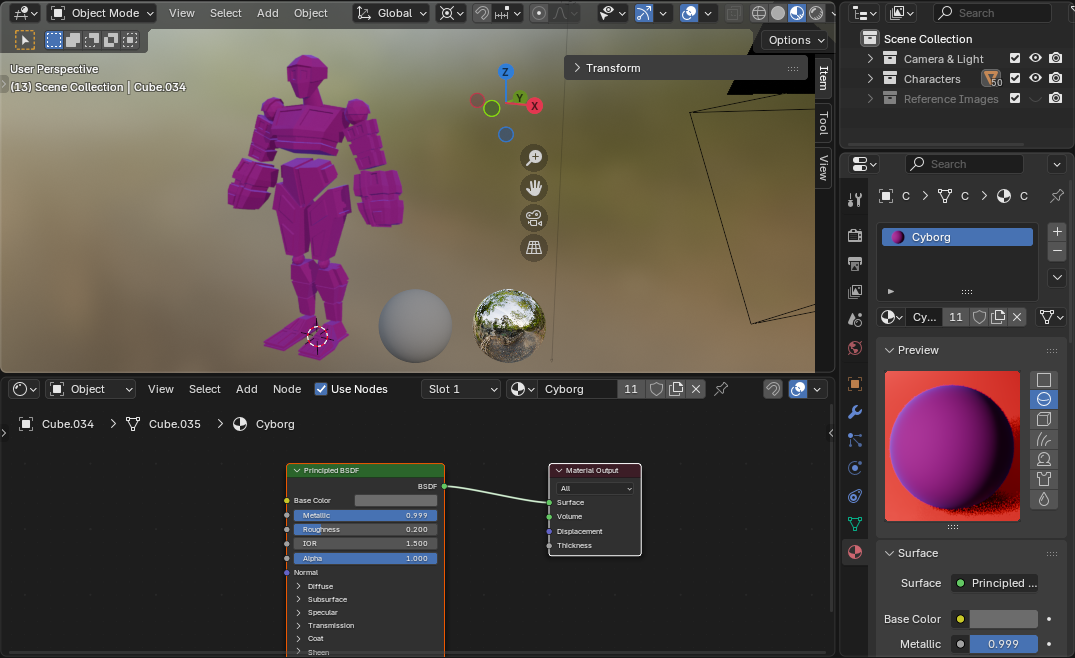
Task: Toggle X-ray display in viewport header
Action: pos(734,13)
